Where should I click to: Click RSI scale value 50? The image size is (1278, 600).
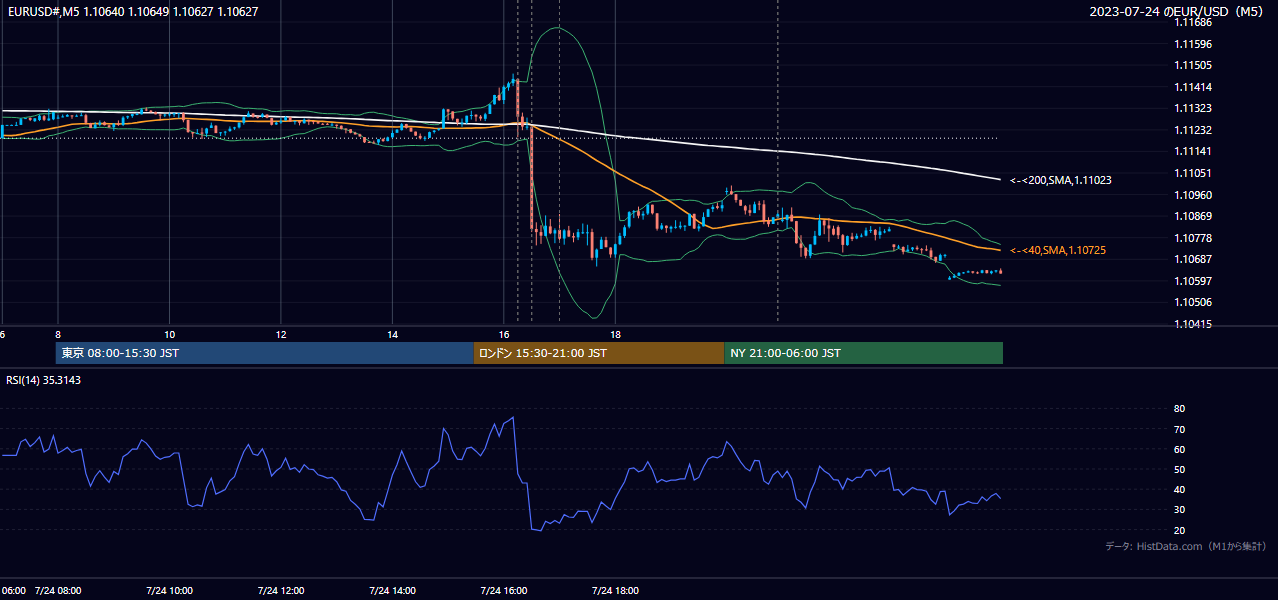1179,469
